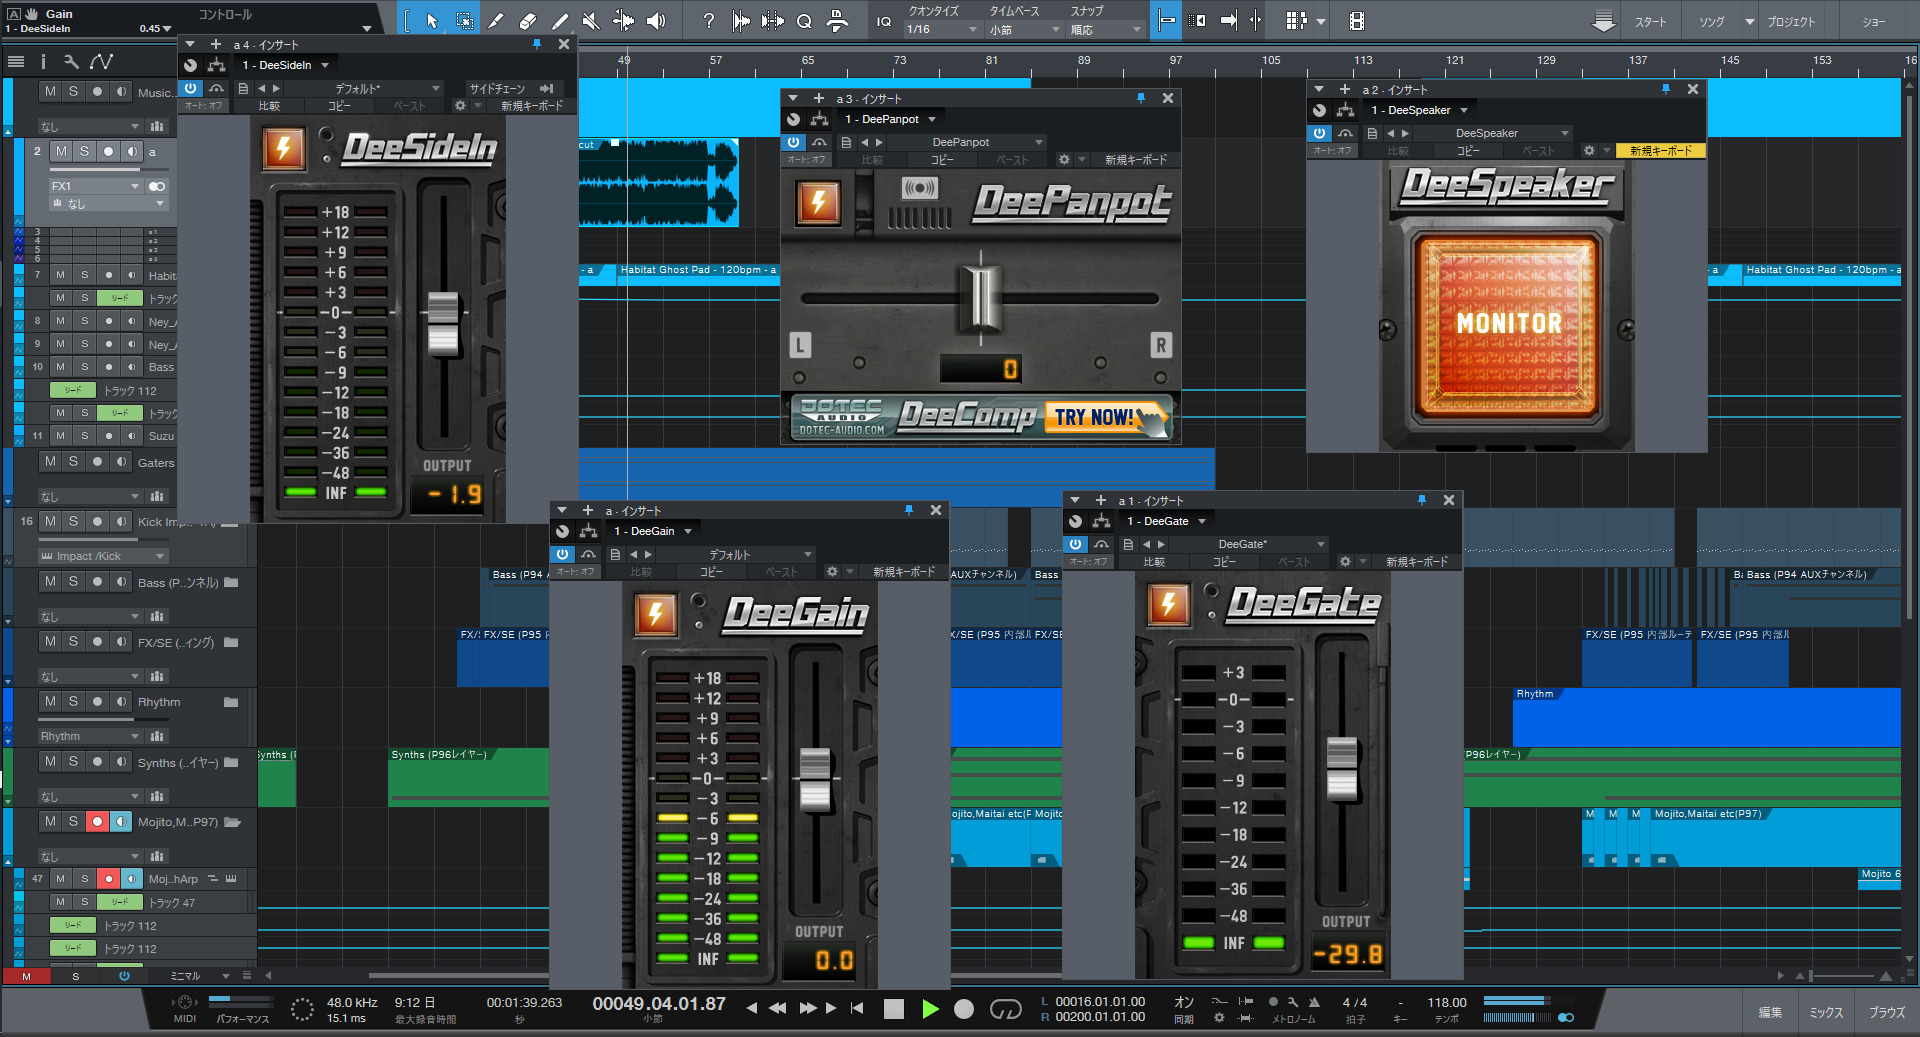Toggle DeeSpeaker plugin activate button
Screen dimensions: 1920x1037
(x=1320, y=133)
